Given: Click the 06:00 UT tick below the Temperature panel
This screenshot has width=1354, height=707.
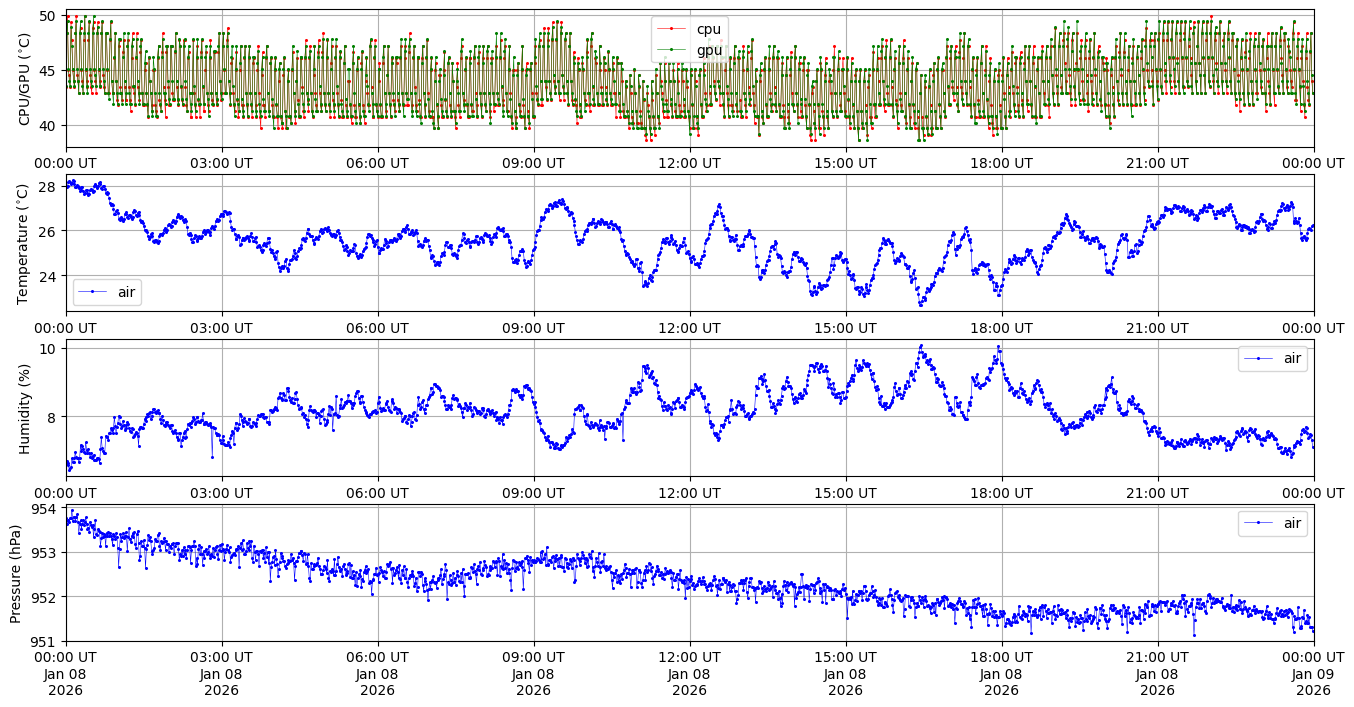Looking at the screenshot, I should [377, 328].
